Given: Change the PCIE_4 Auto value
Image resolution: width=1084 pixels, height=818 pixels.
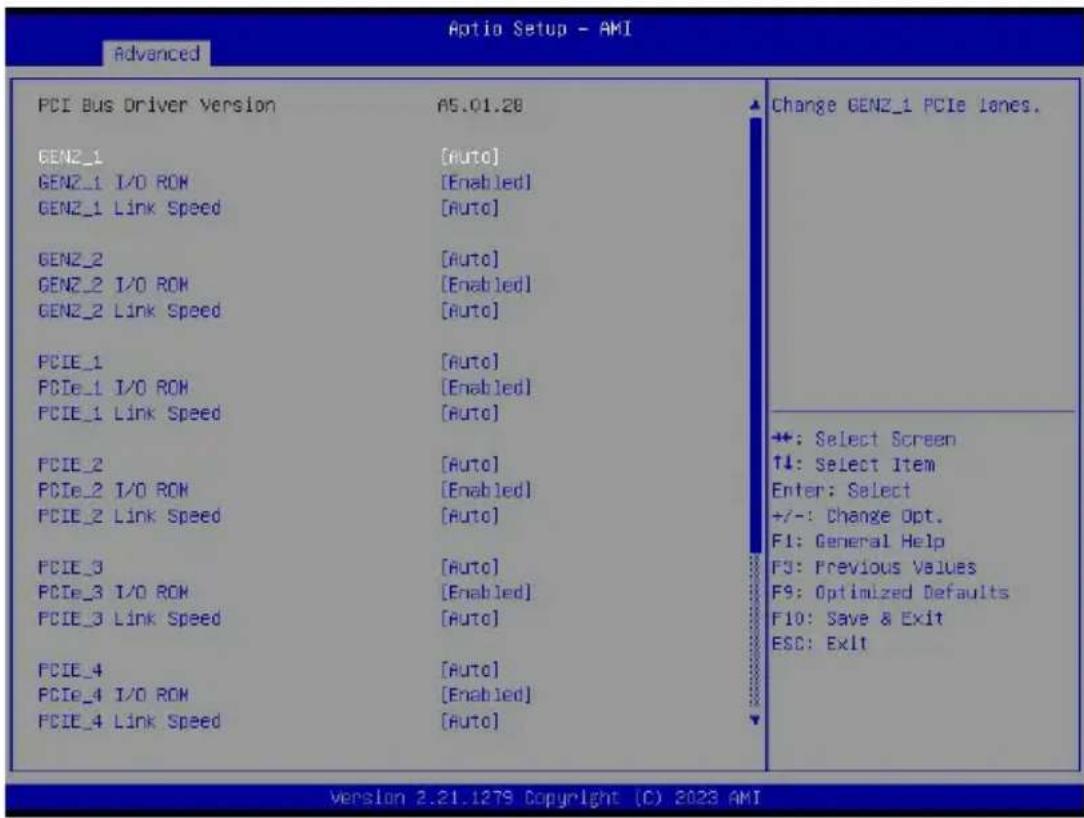Looking at the screenshot, I should tap(469, 669).
